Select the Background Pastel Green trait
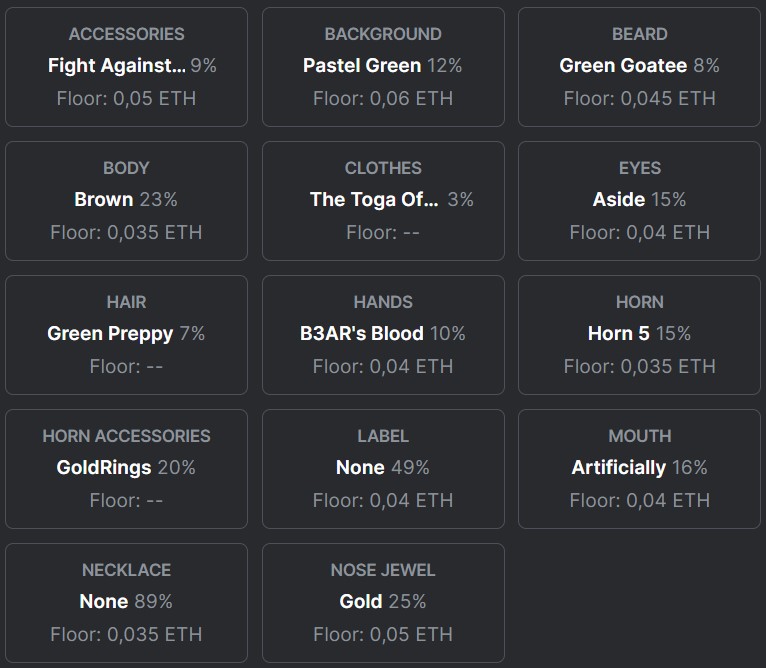This screenshot has width=766, height=668. point(383,67)
